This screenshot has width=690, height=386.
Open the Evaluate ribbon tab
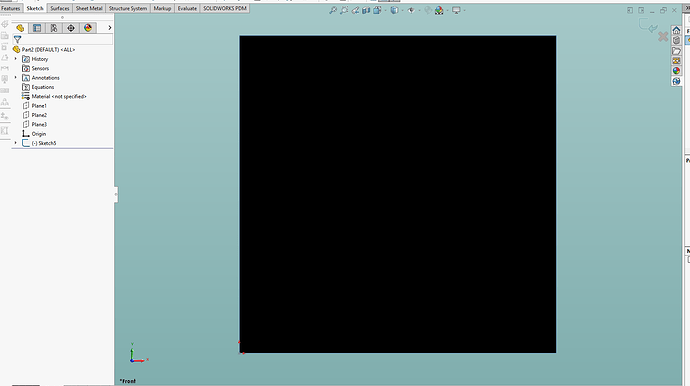[187, 8]
